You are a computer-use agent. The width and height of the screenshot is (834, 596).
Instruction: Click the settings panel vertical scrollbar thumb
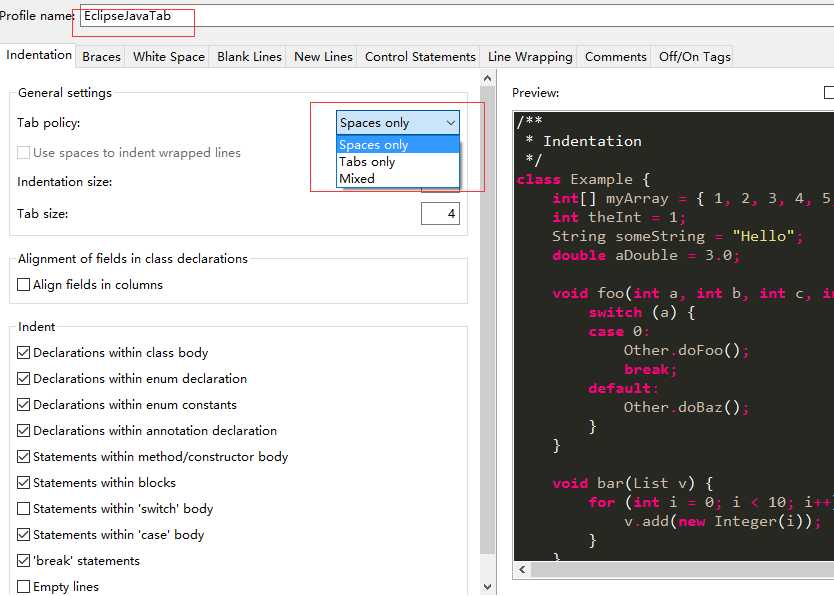(x=488, y=319)
